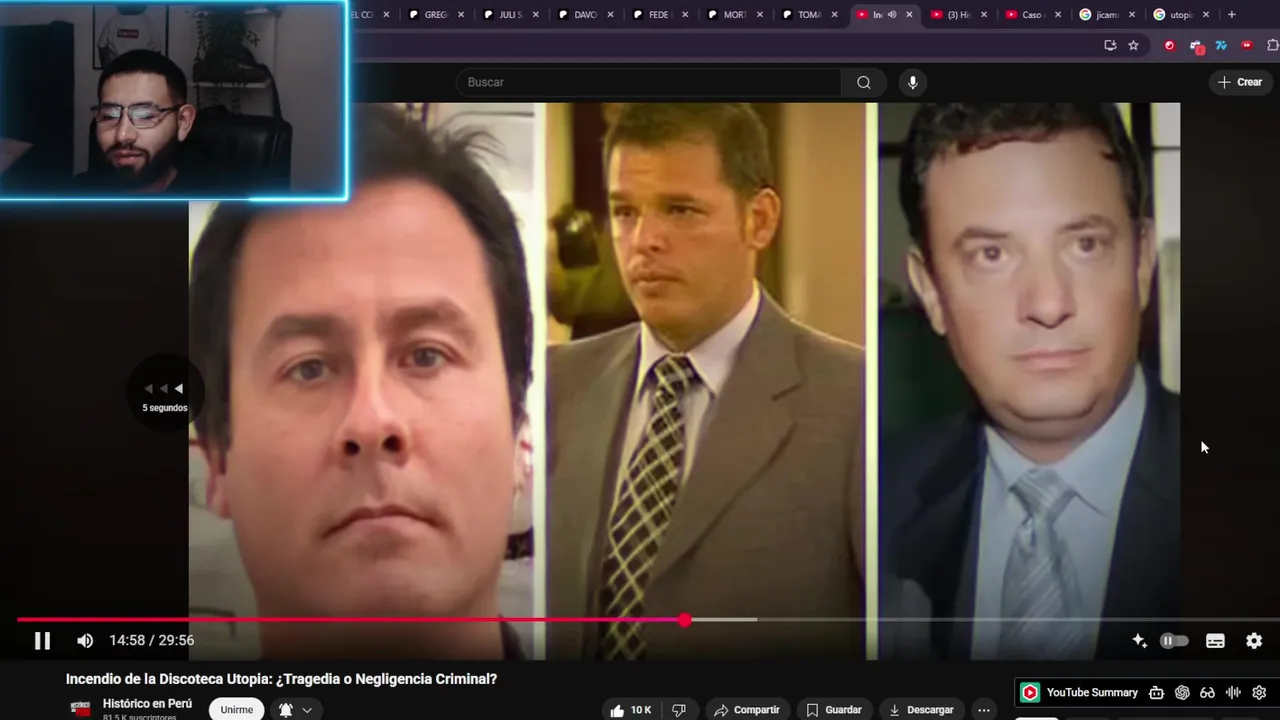1280x720 pixels.
Task: Open YouTube Summary settings gear
Action: 1259,692
